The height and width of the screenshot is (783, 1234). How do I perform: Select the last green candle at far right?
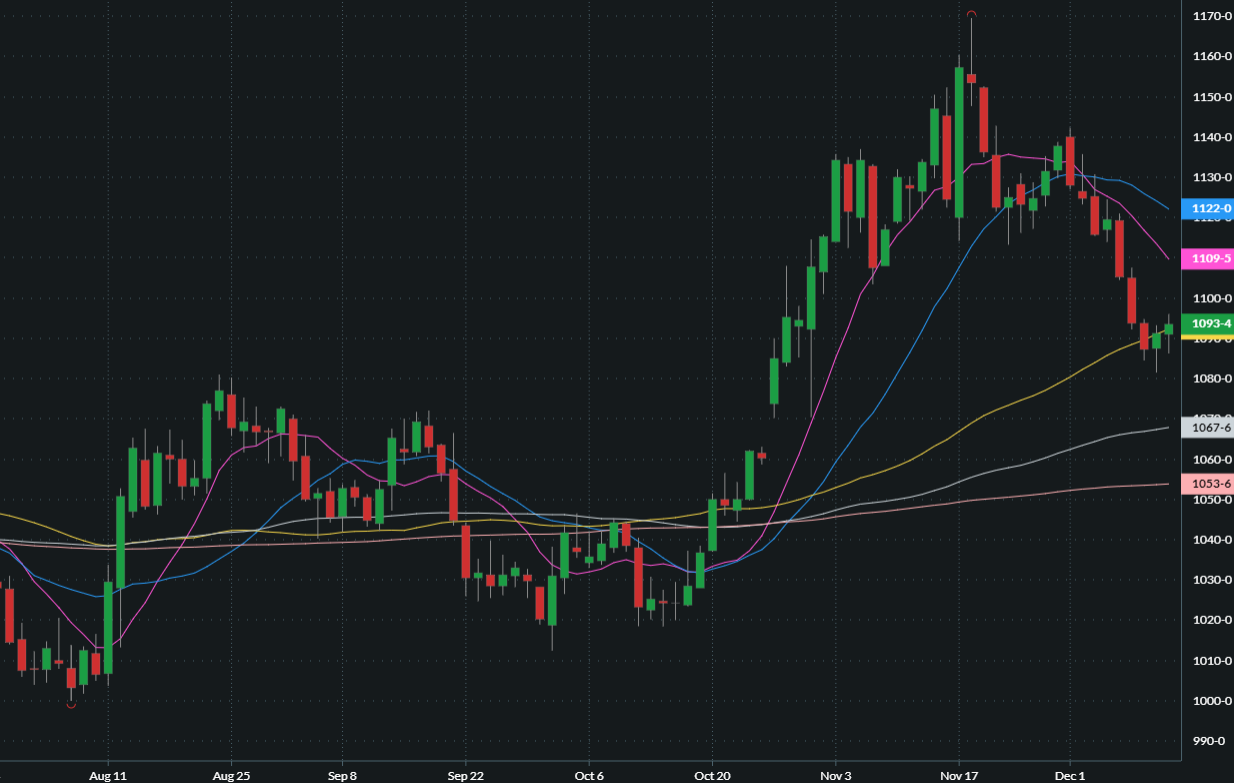[1168, 329]
